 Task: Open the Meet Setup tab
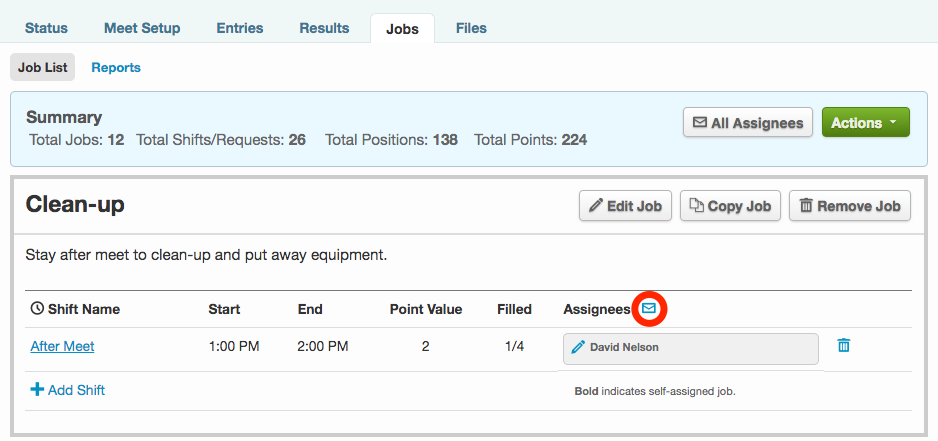point(142,28)
